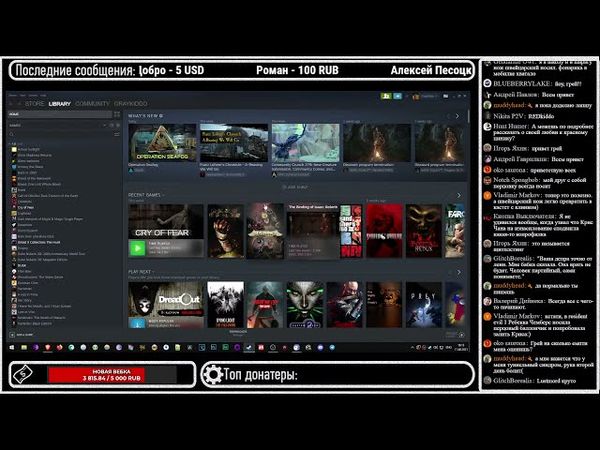Open advanced filter options icon beside search

117,134
